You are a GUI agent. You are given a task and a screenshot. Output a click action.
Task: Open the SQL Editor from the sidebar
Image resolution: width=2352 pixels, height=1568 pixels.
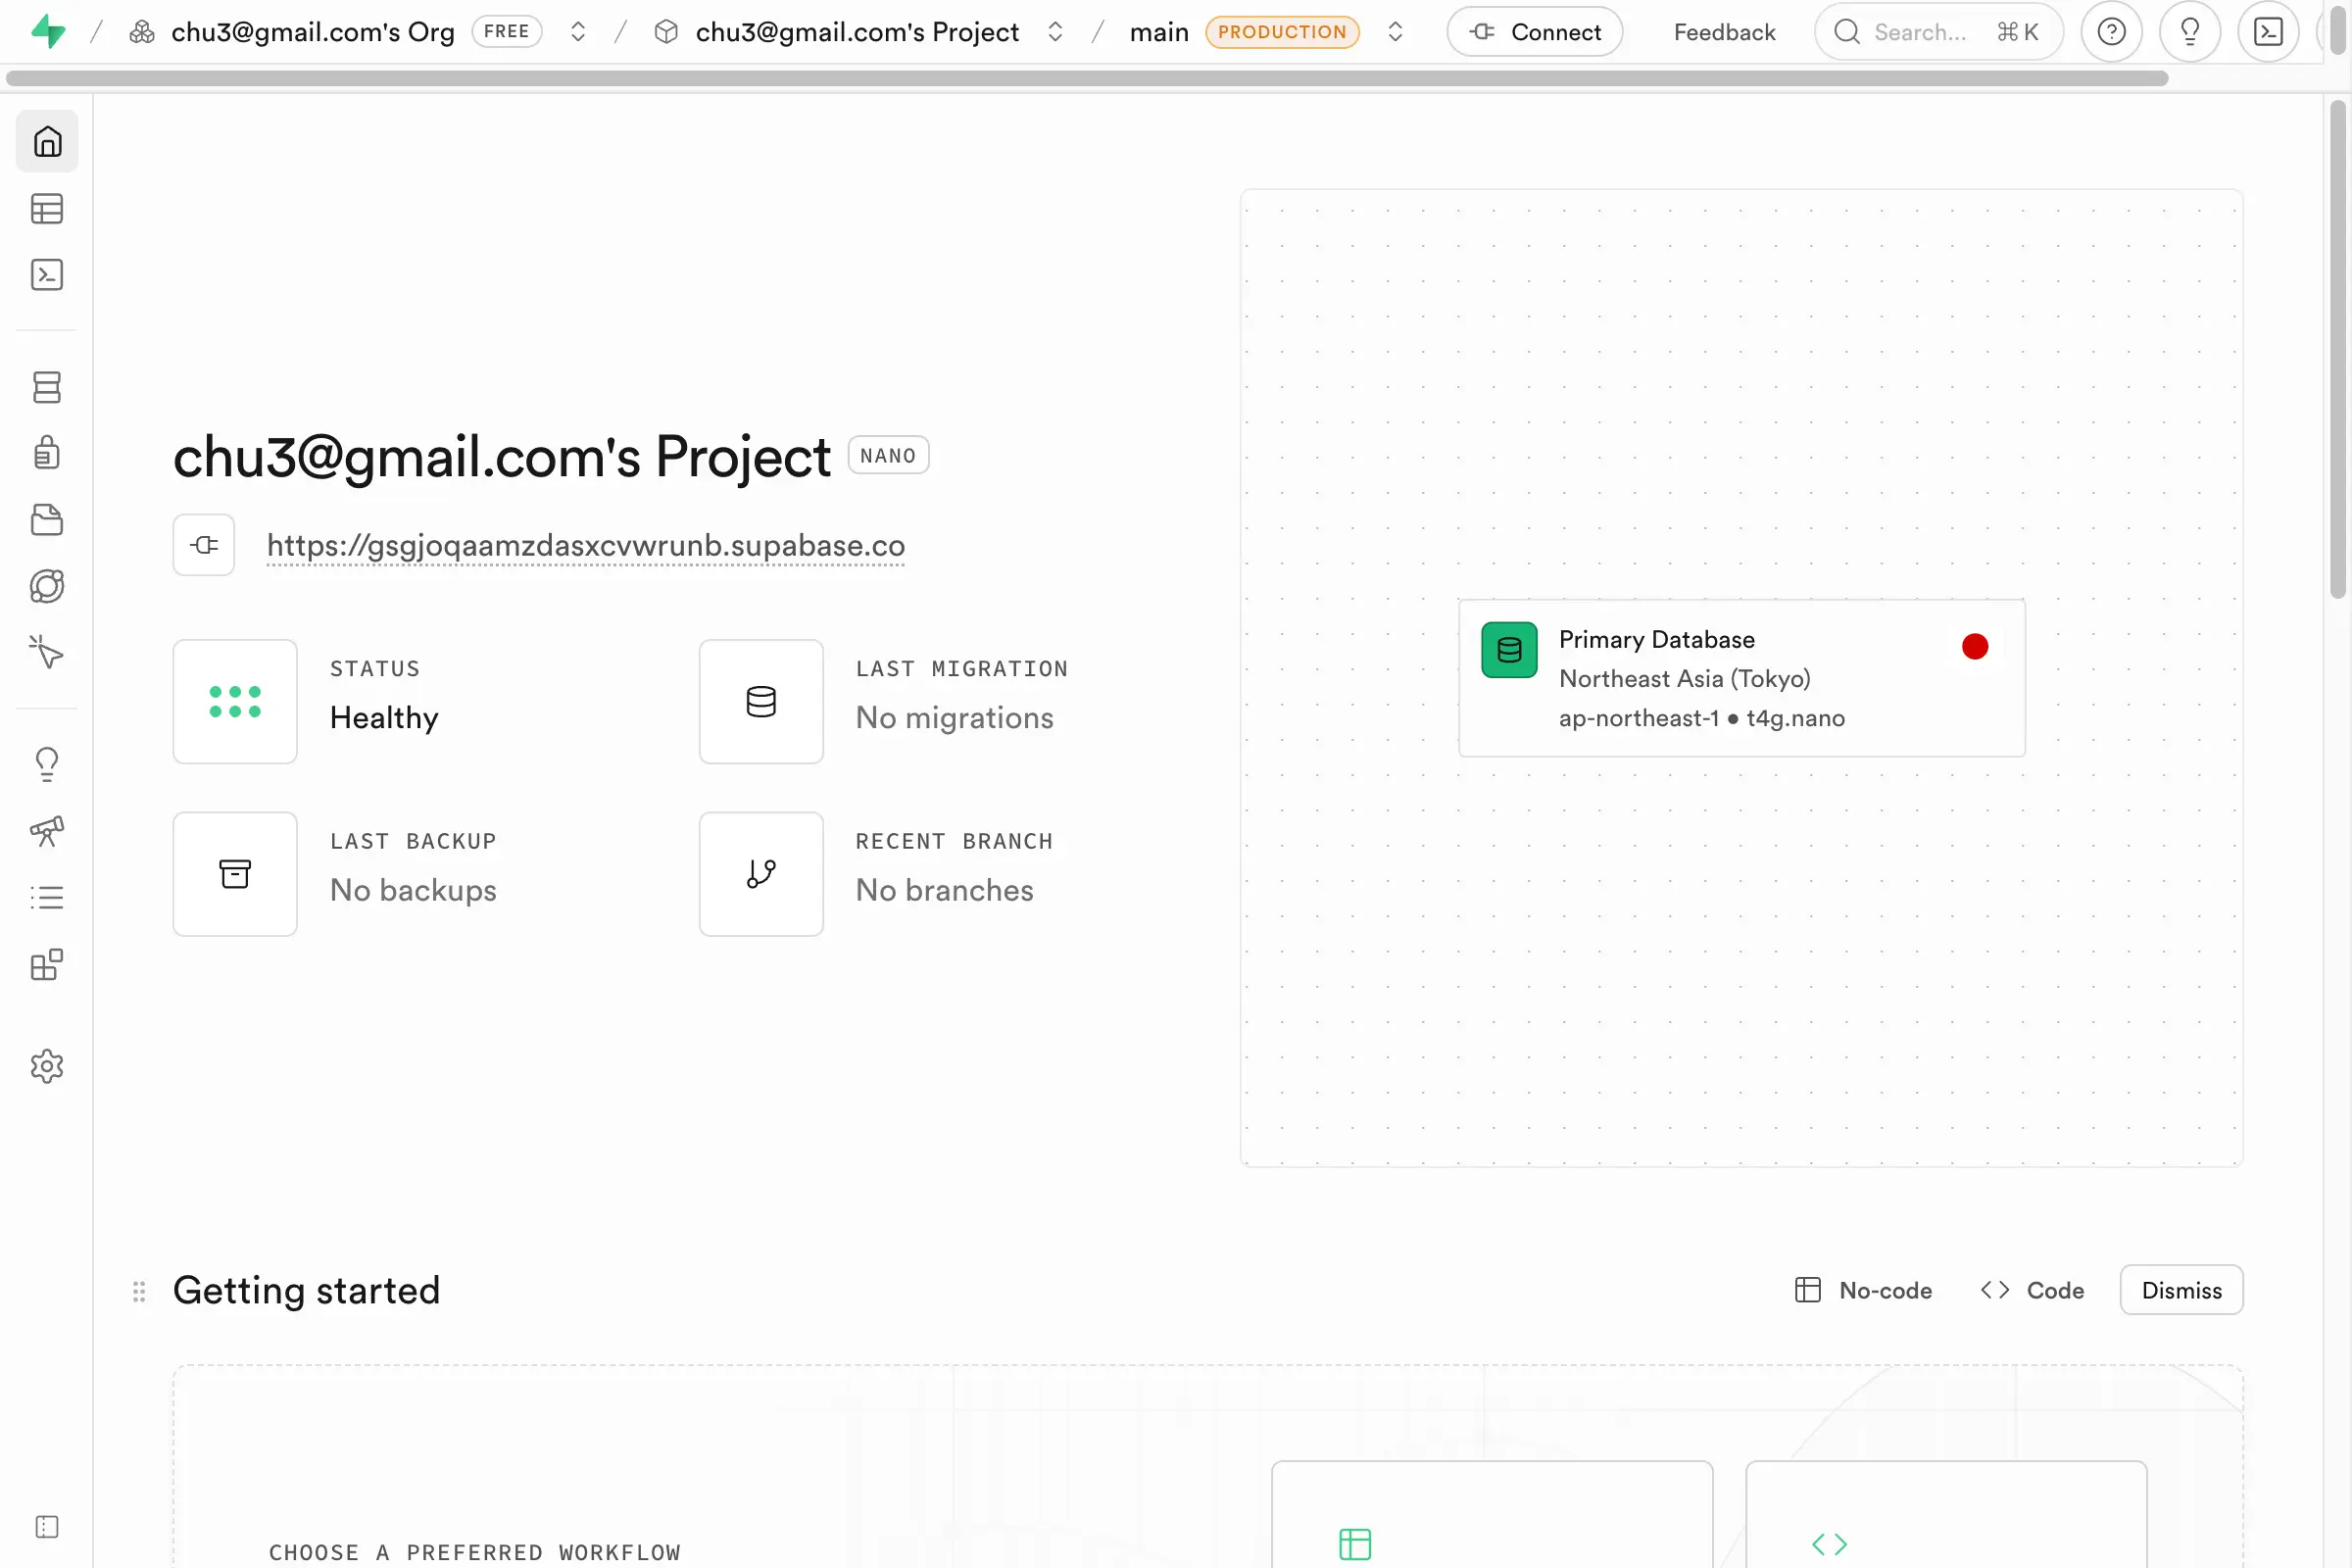click(47, 275)
